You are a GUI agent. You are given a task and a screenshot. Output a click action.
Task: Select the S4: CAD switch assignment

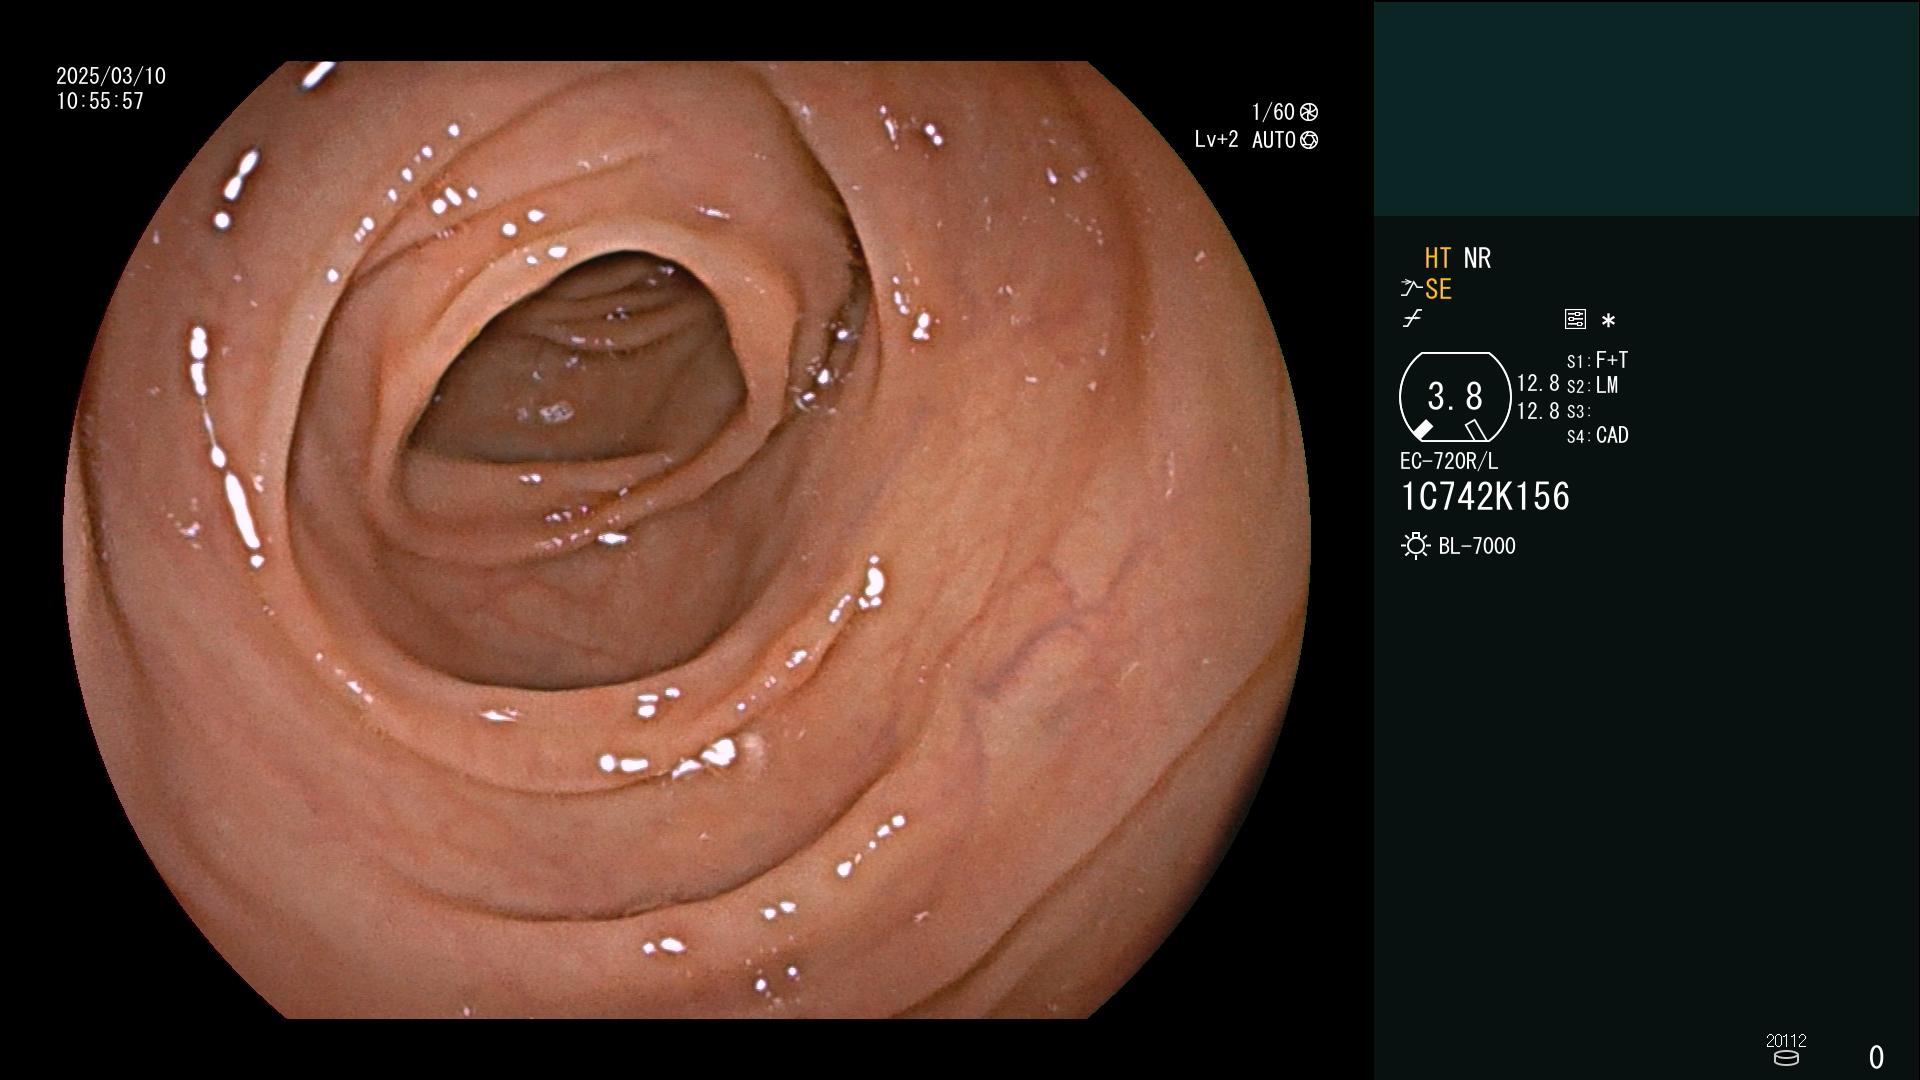click(1597, 435)
